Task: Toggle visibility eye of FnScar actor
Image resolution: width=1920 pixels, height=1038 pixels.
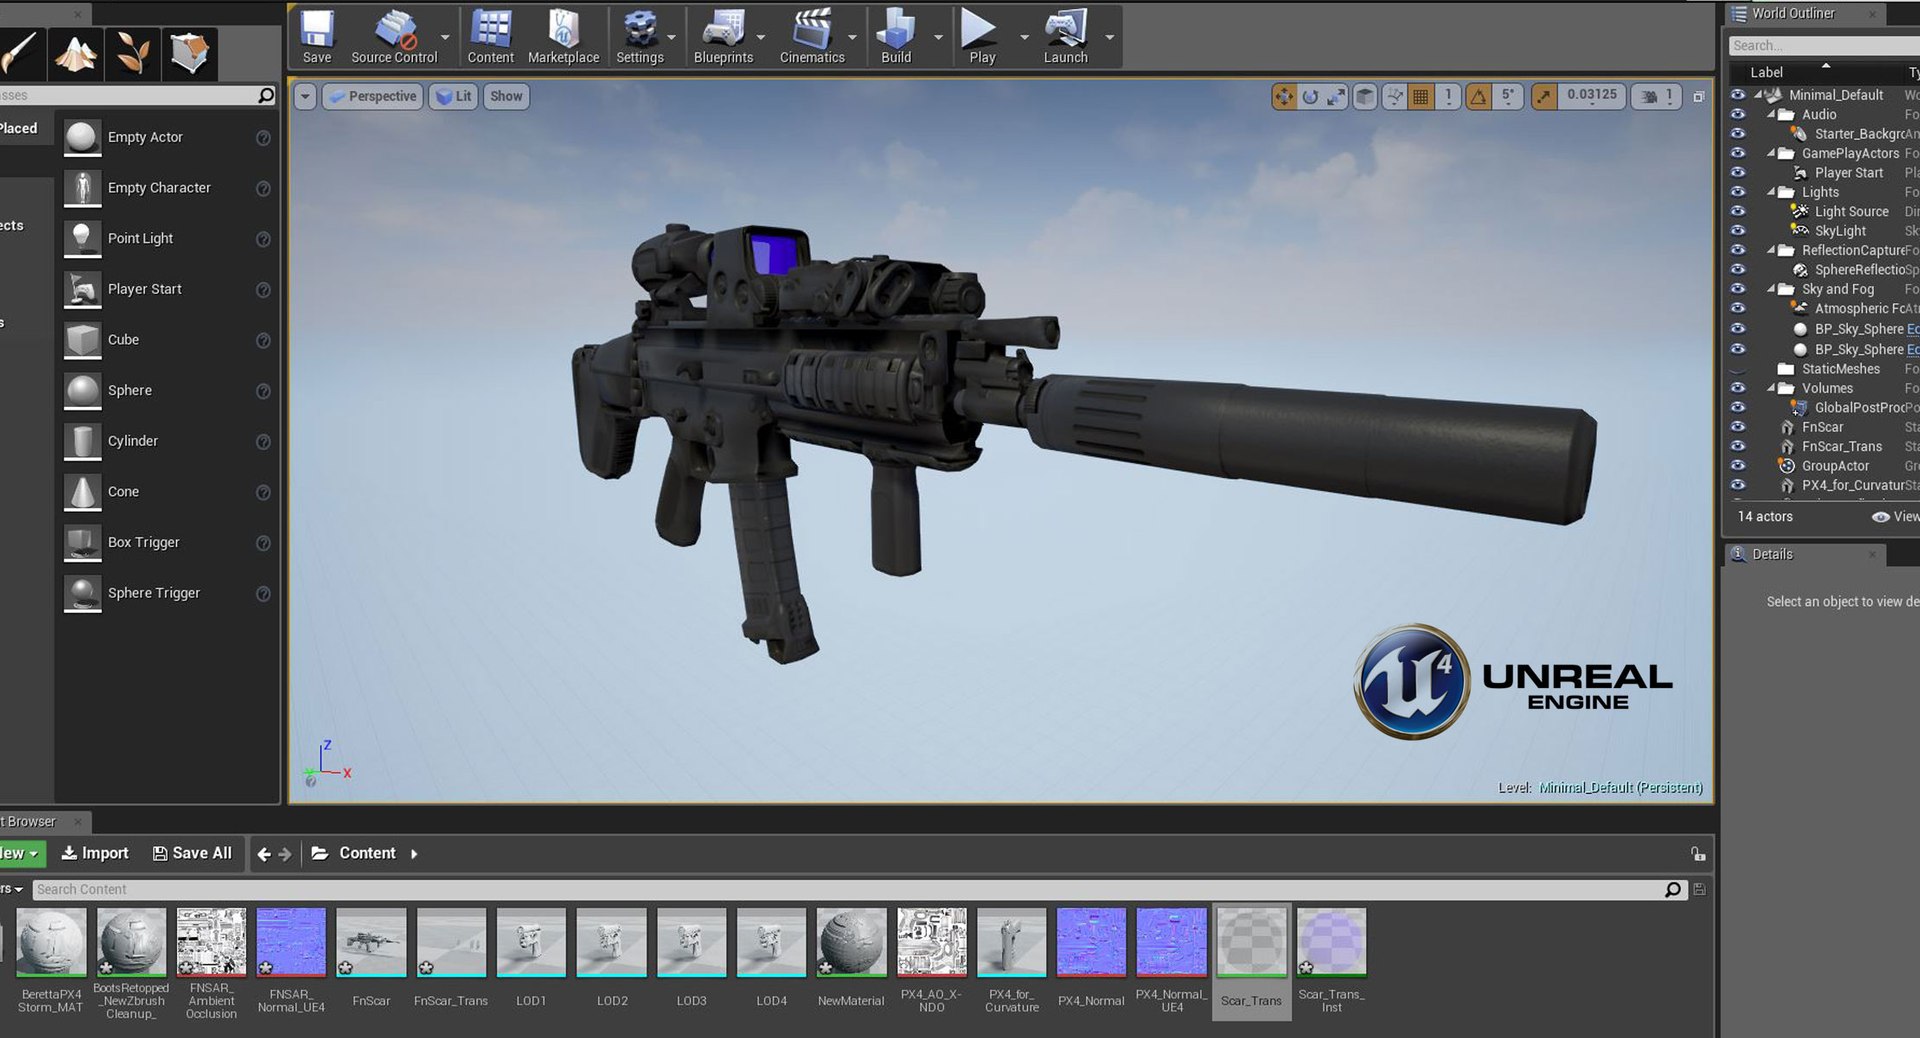Action: 1738,427
